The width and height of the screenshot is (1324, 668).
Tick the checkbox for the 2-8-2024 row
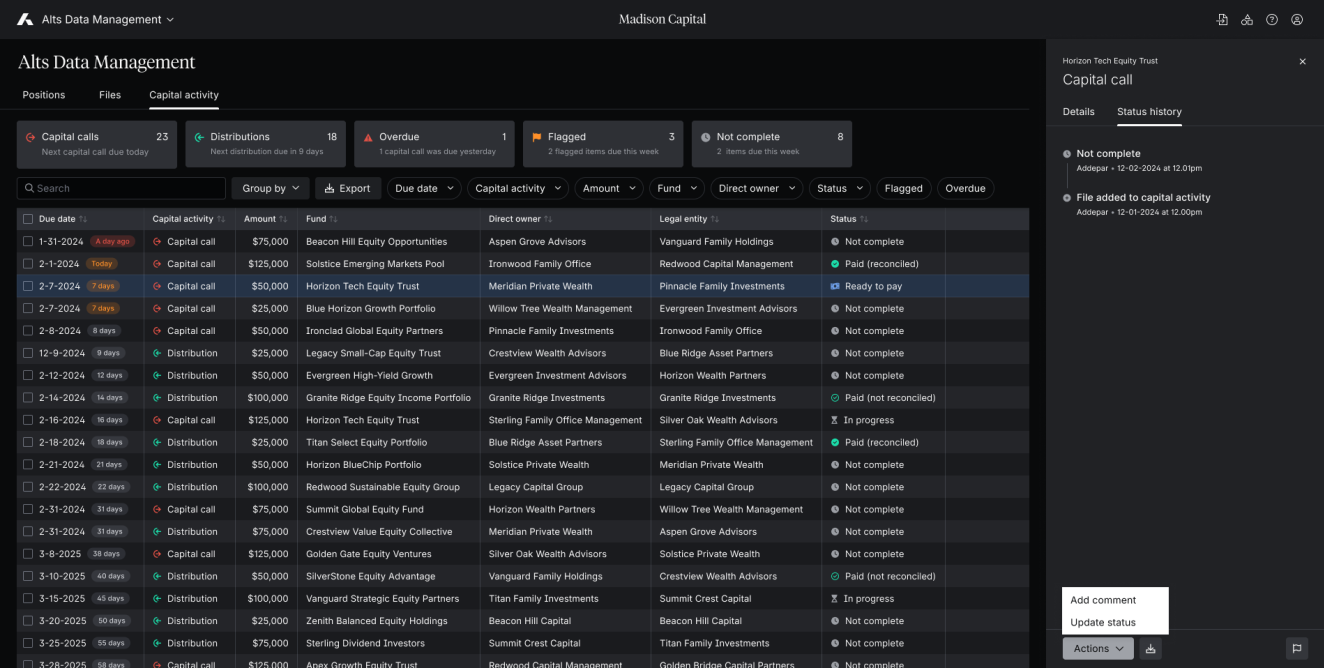tap(28, 331)
